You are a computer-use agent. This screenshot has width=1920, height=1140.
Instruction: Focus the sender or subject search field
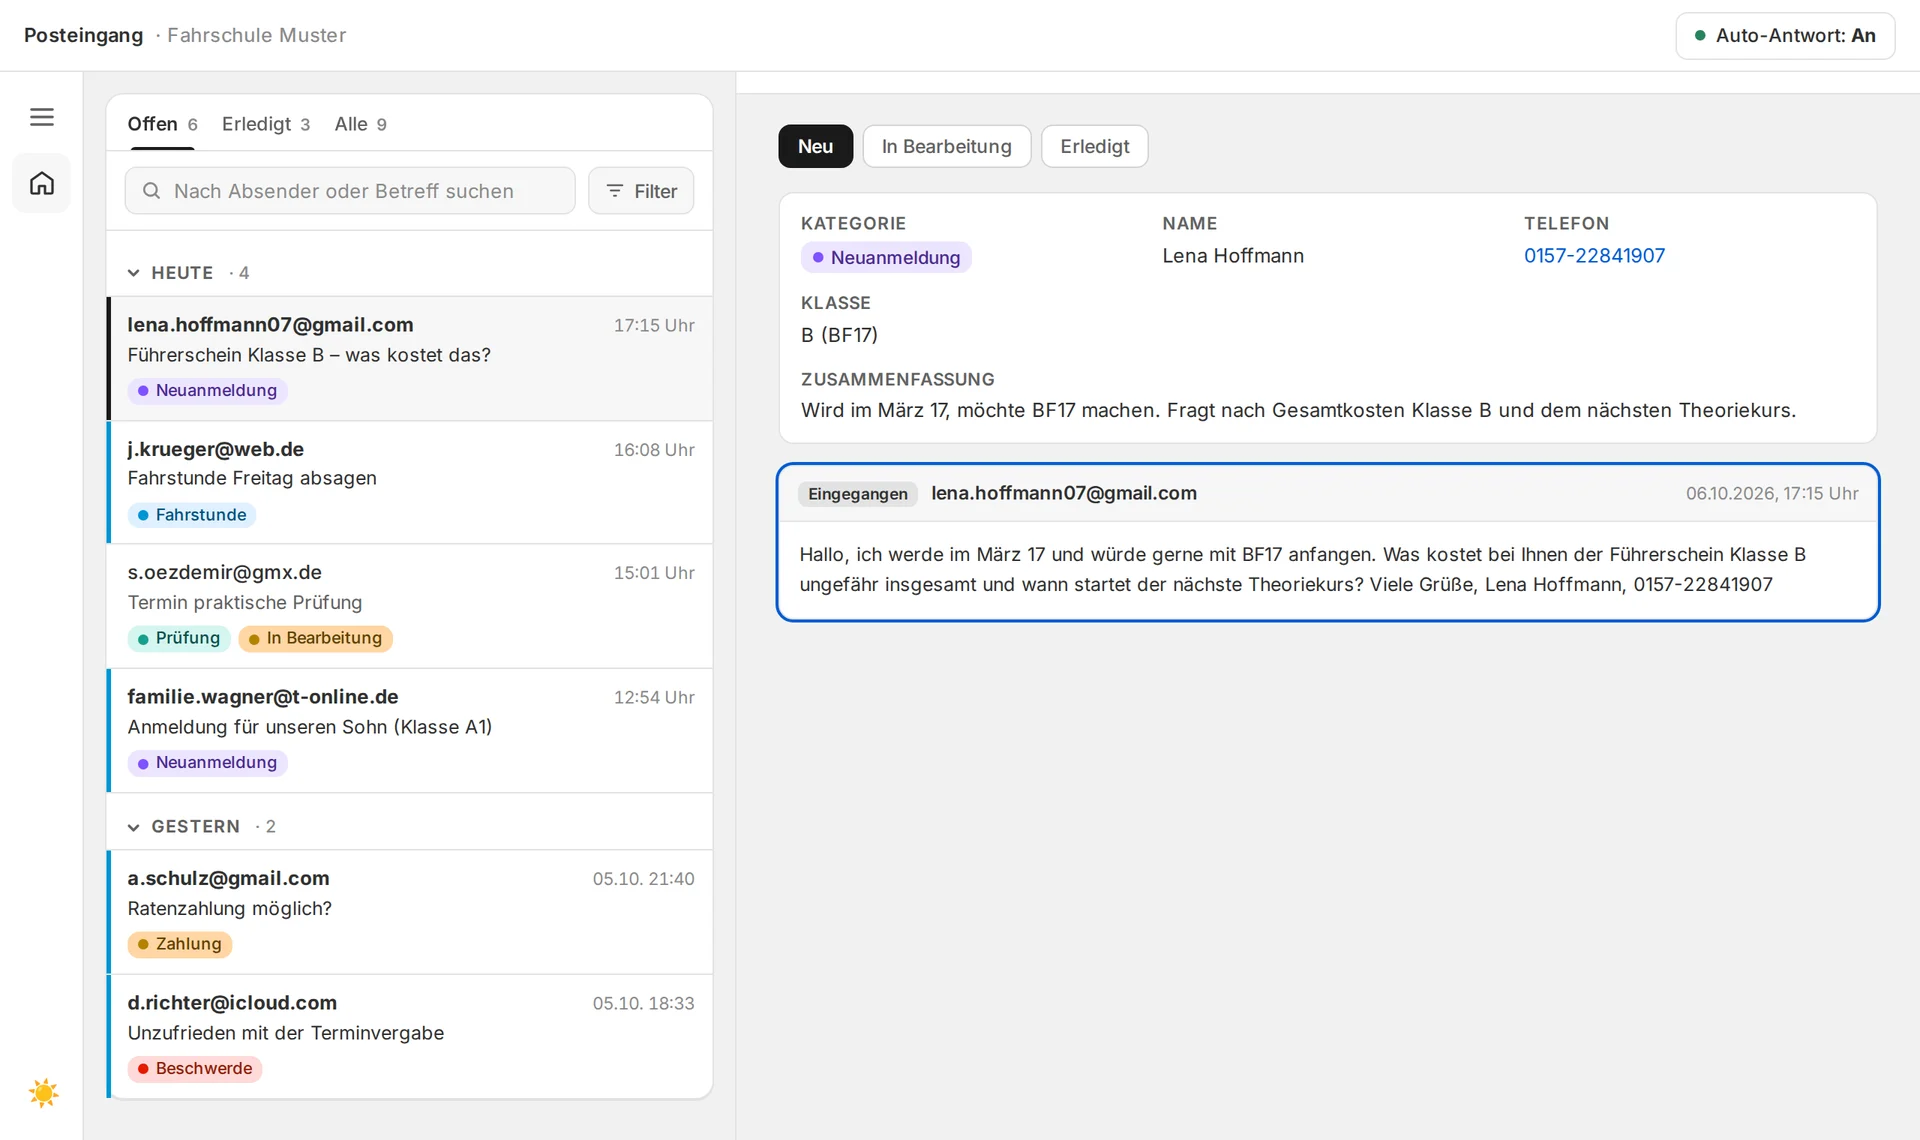[x=350, y=191]
